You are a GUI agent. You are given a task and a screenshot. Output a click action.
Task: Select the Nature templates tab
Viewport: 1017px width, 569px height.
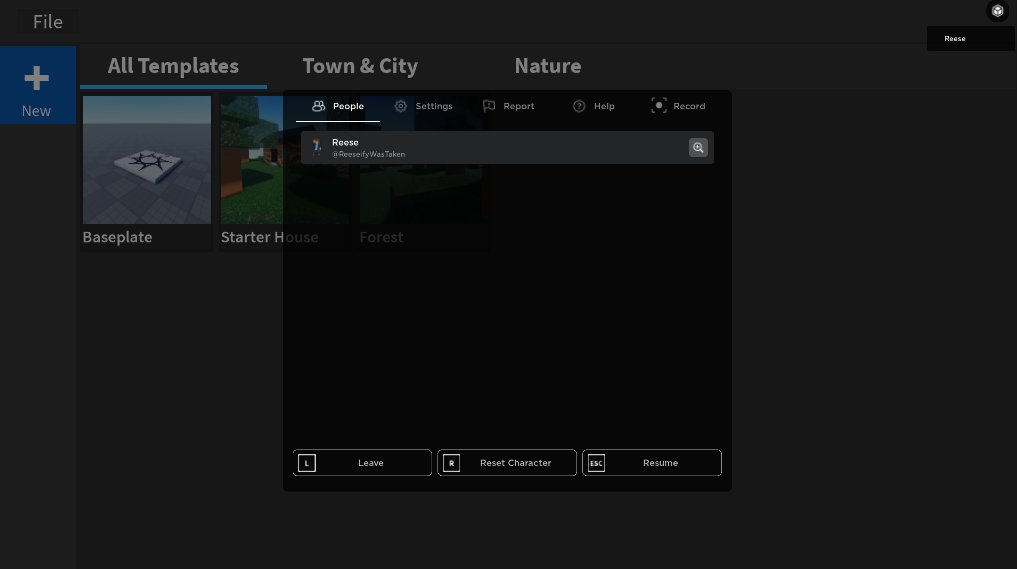(x=547, y=66)
